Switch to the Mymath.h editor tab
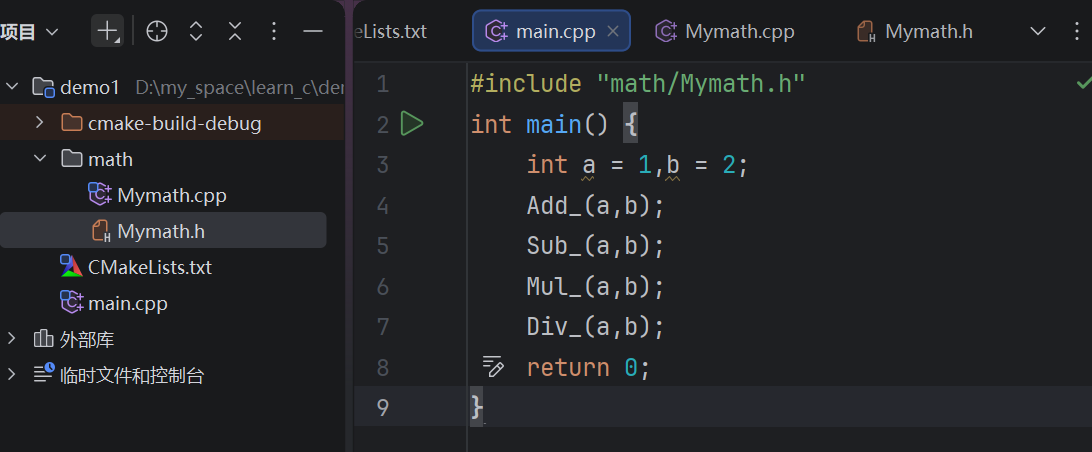 [914, 31]
